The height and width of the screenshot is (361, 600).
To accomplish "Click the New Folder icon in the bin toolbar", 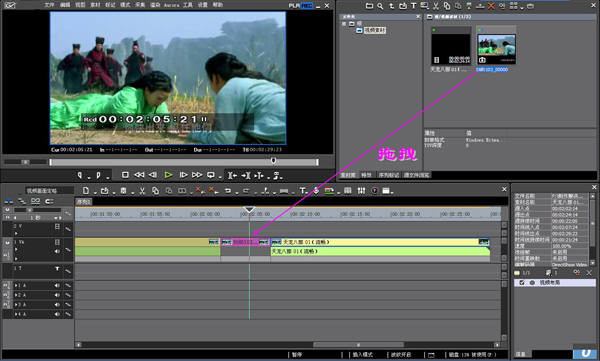I will tap(369, 6).
